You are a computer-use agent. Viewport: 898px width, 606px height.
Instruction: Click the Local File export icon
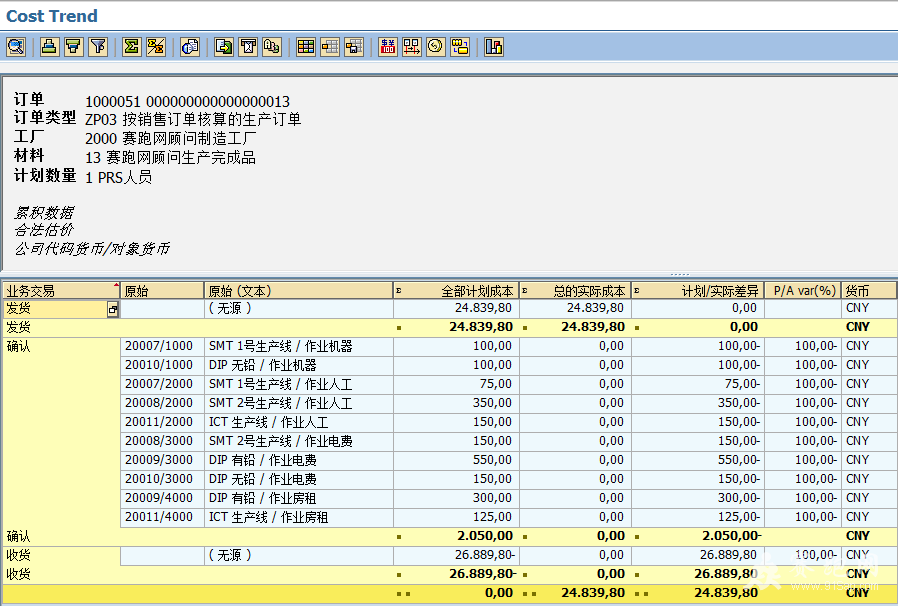tap(272, 47)
